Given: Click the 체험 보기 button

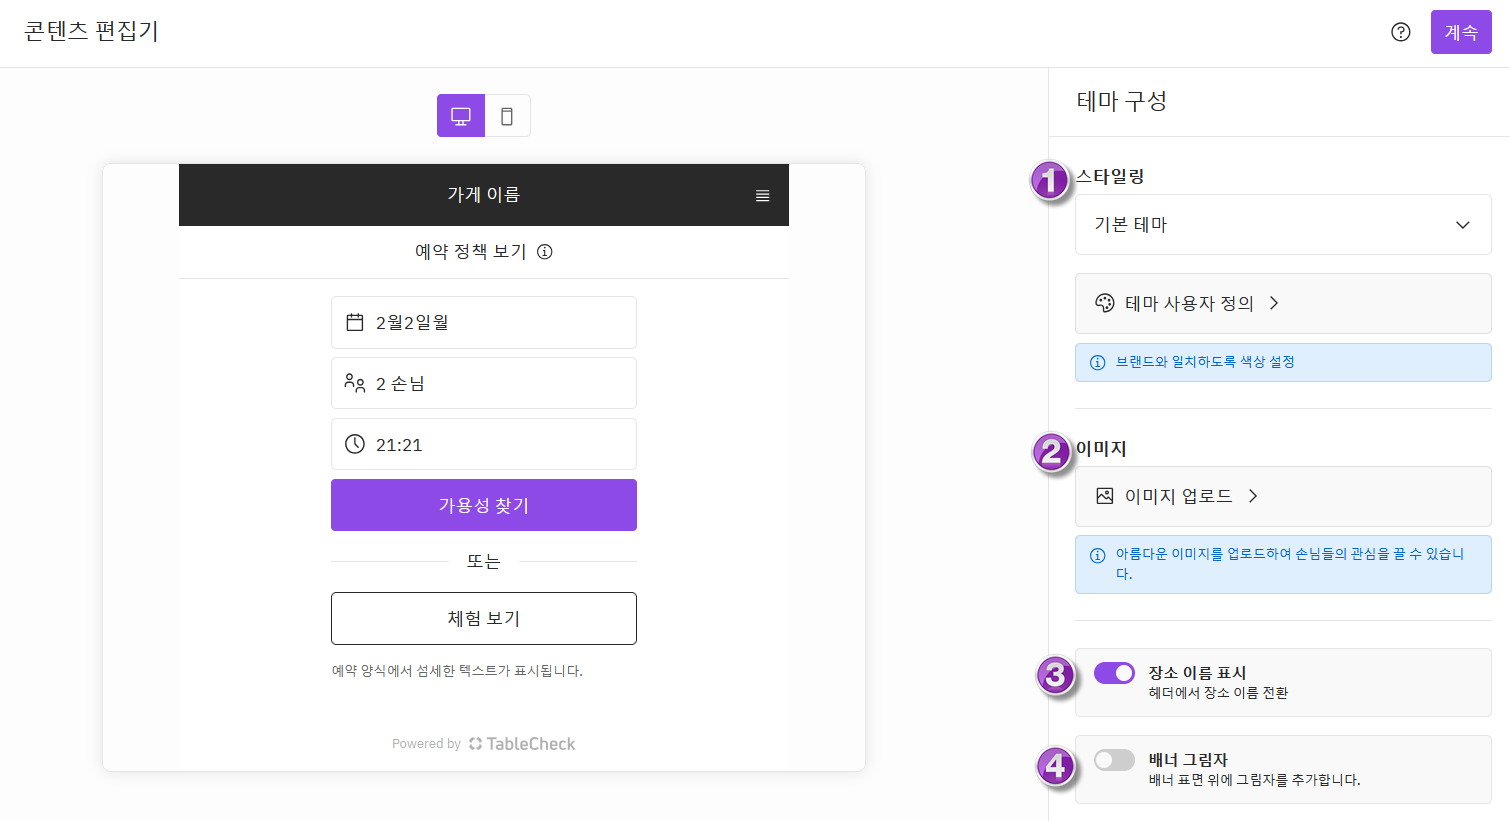Looking at the screenshot, I should coord(484,618).
